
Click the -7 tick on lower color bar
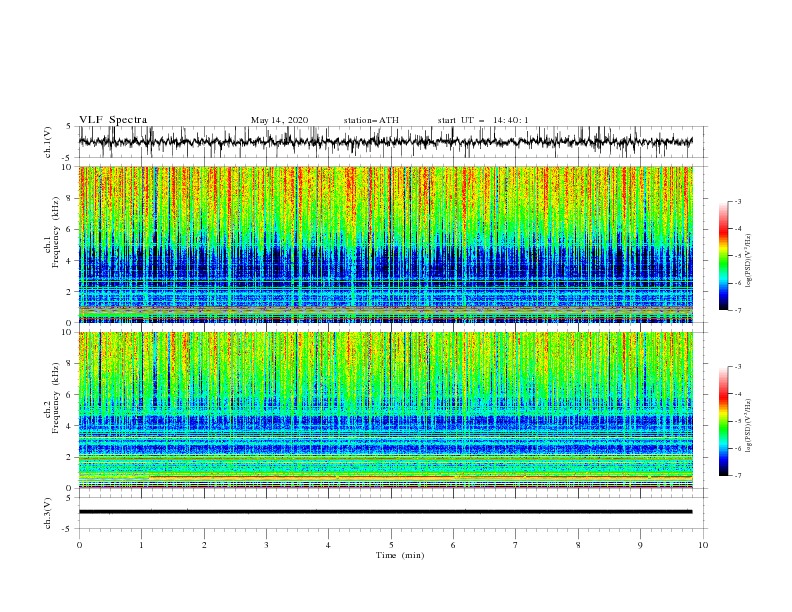coord(737,476)
